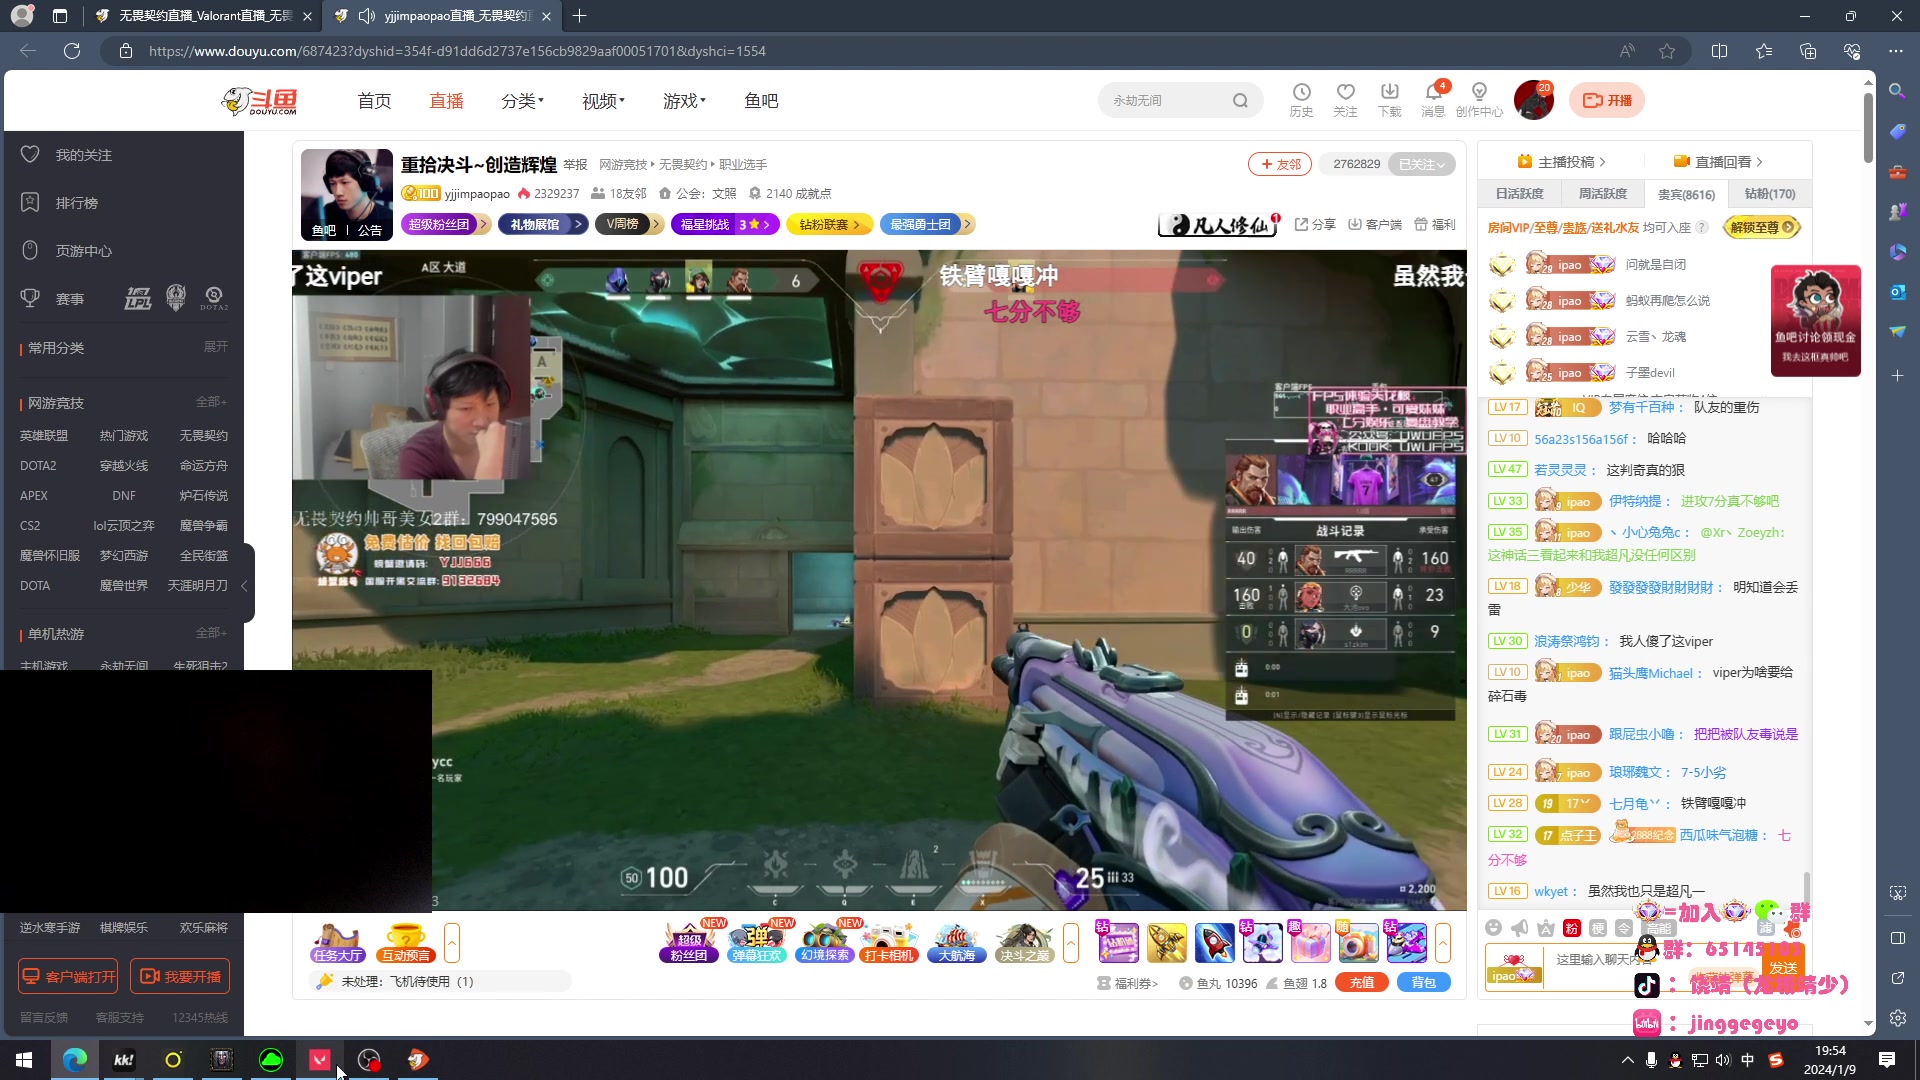Screen dimensions: 1920x1080
Task: Open the 关注 heart icon in header
Action: click(1345, 92)
